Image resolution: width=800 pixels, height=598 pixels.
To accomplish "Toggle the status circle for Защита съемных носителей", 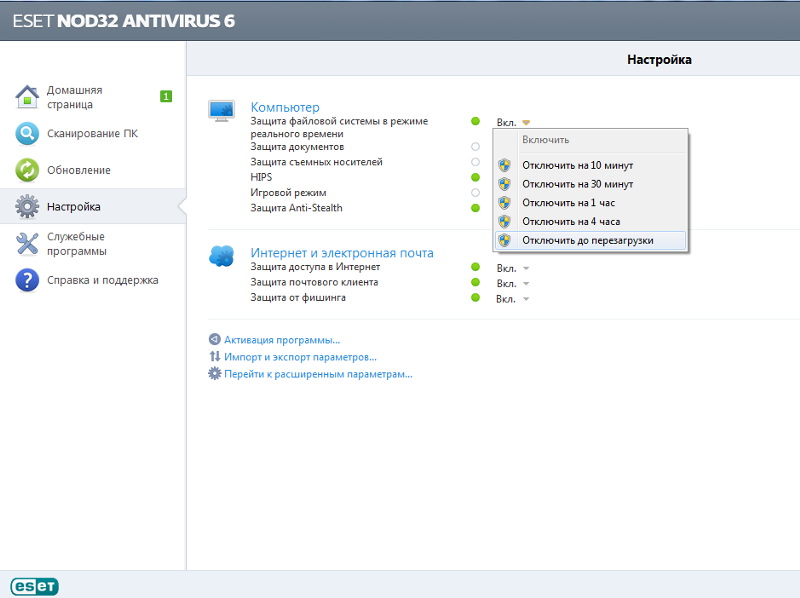I will coord(476,162).
